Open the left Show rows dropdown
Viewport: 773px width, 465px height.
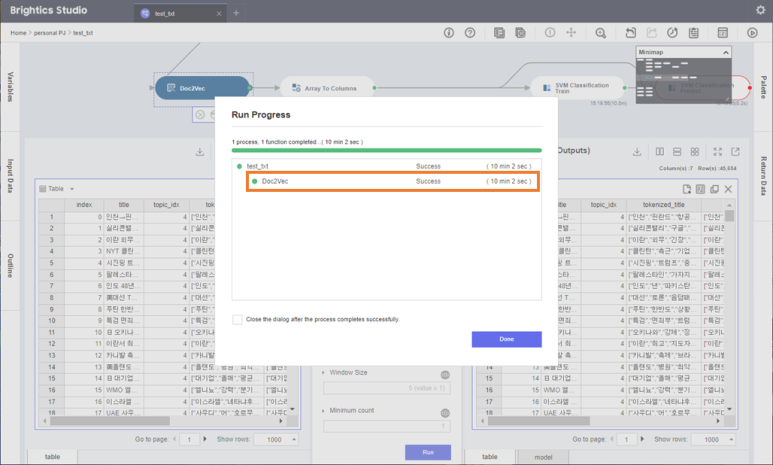[277, 439]
